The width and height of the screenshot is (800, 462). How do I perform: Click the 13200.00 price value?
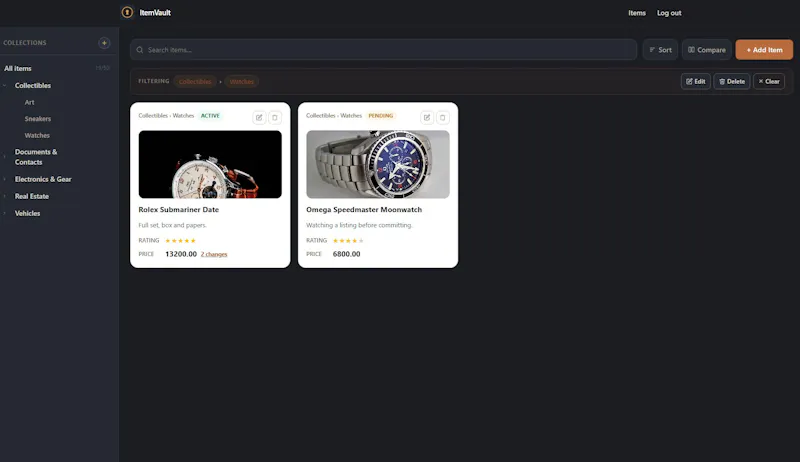point(181,254)
